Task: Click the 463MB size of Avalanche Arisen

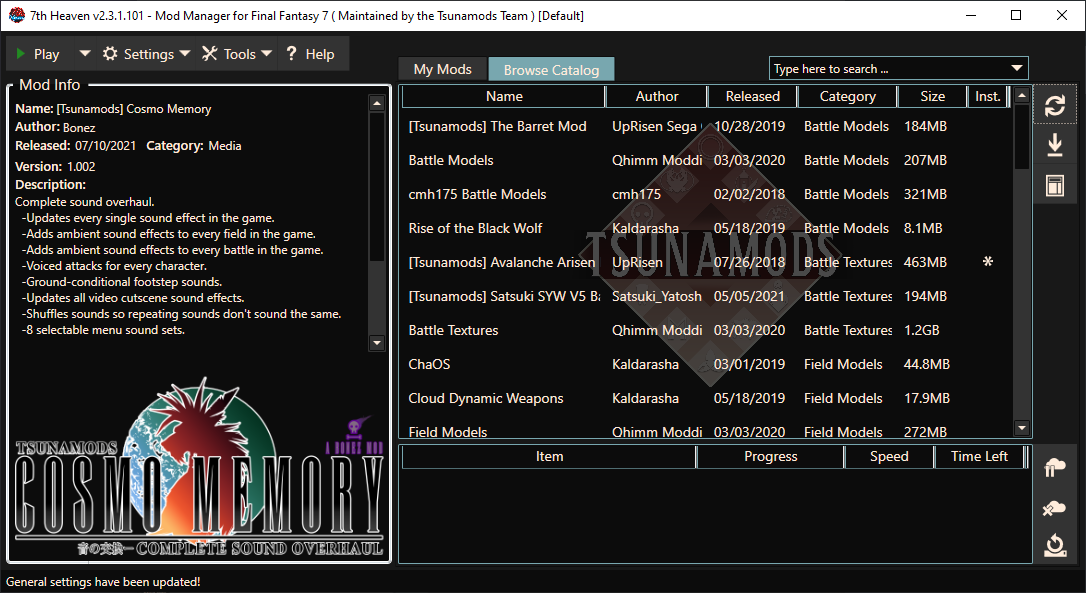Action: click(x=925, y=262)
